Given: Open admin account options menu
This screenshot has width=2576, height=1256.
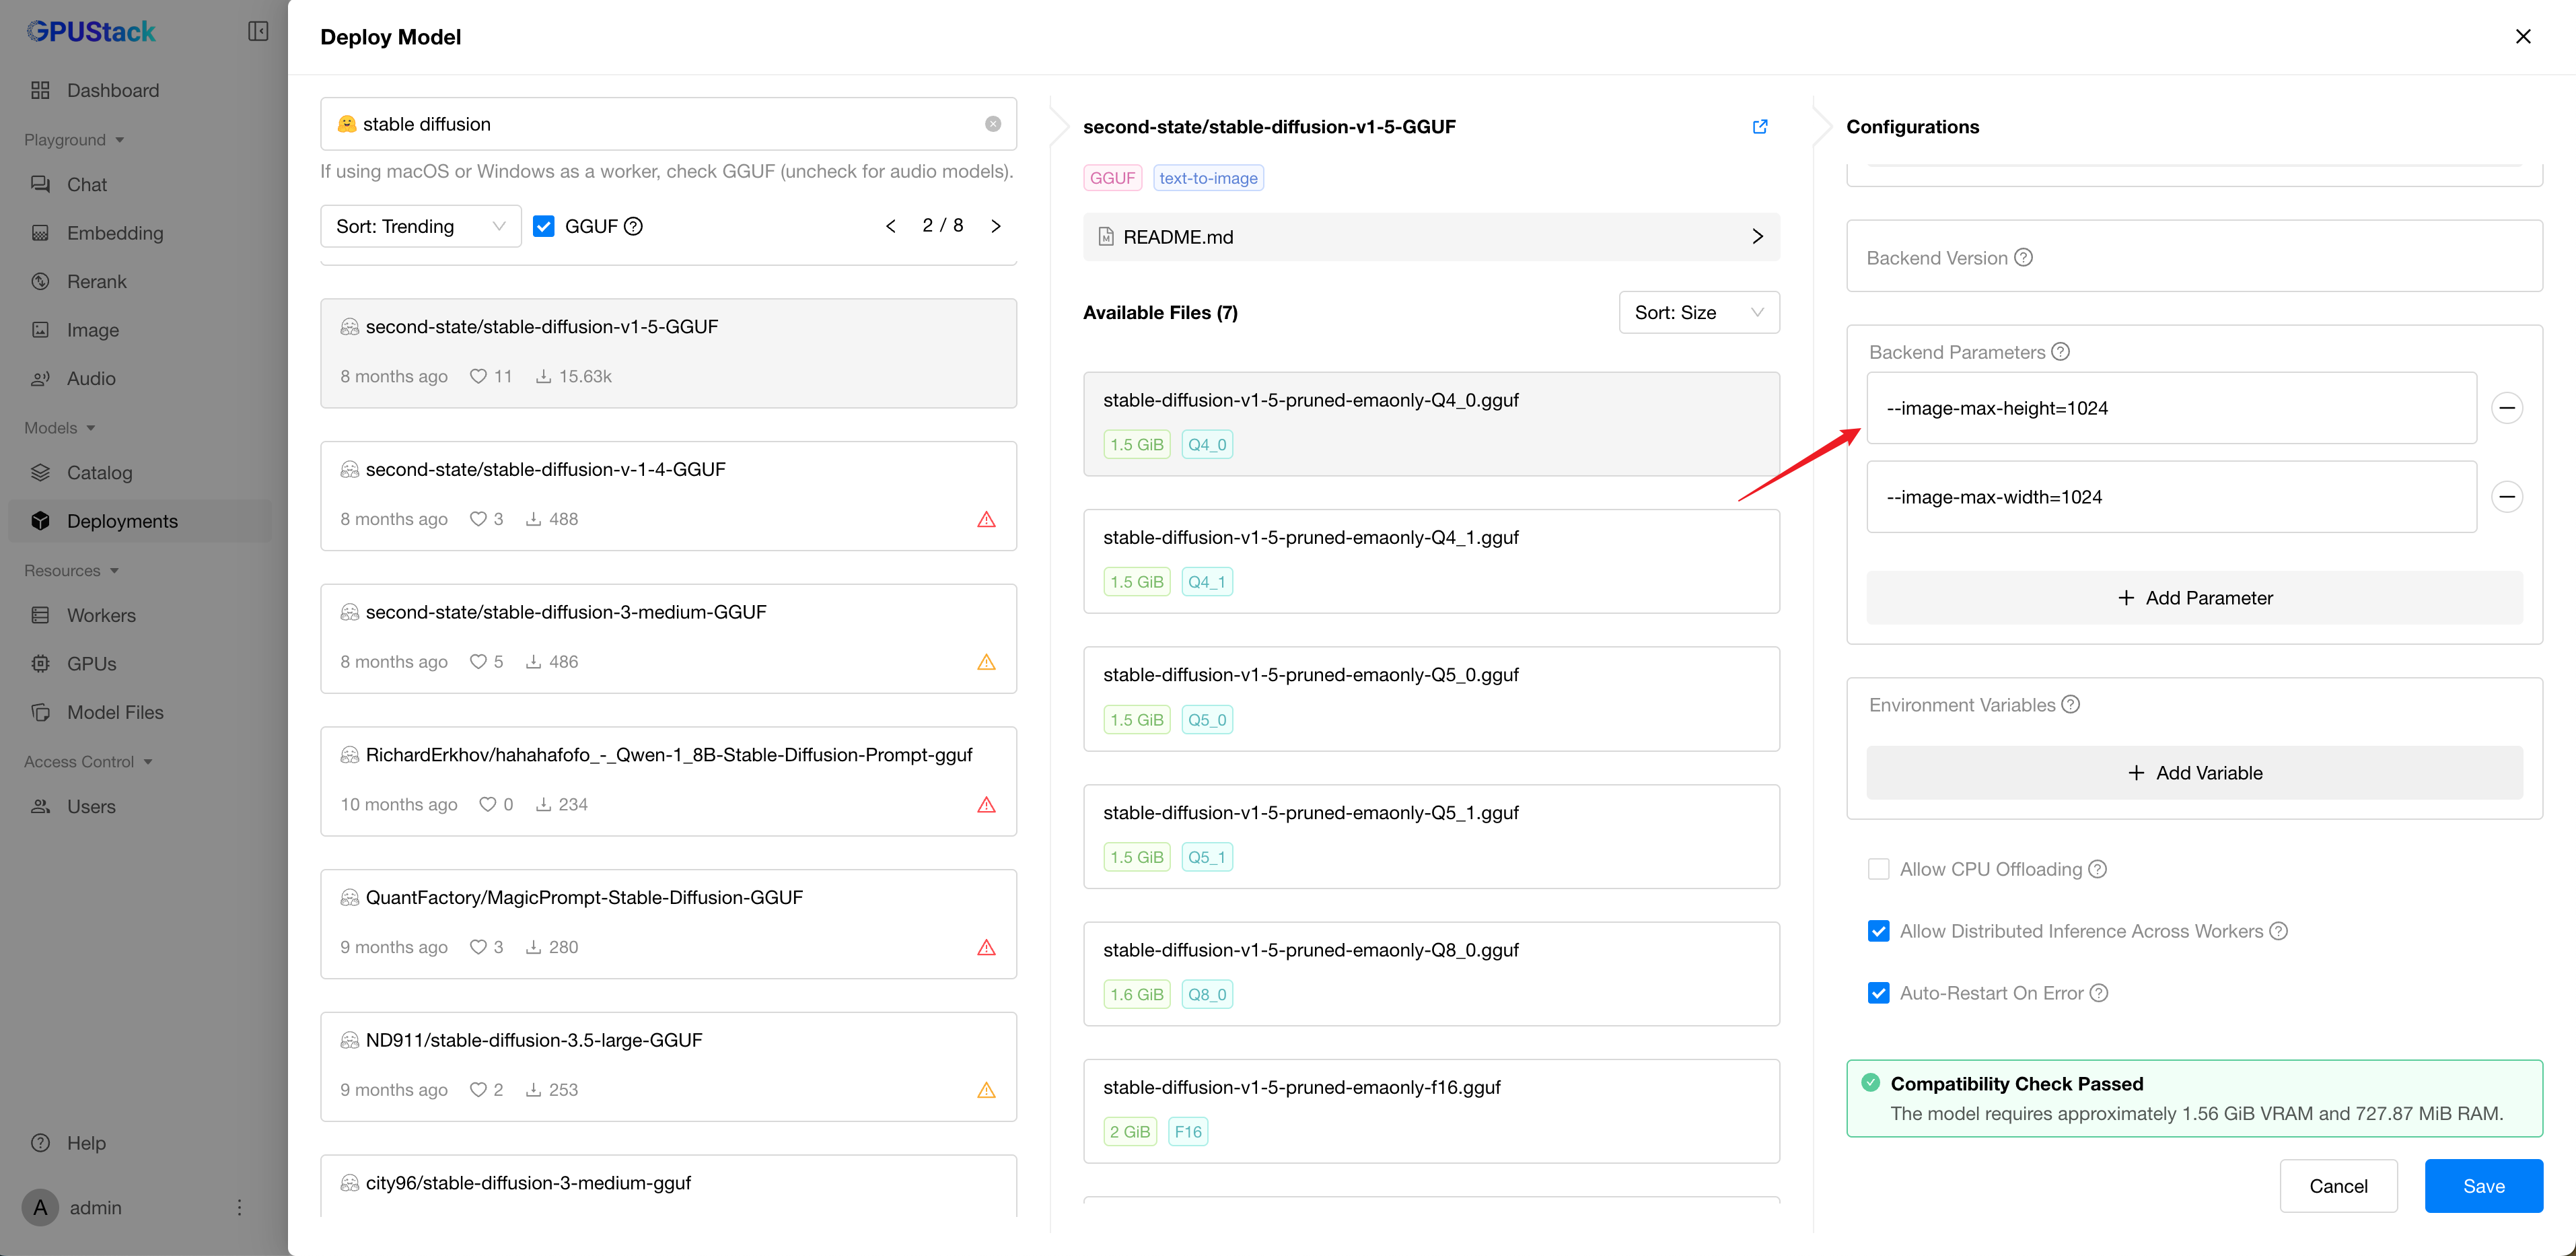Looking at the screenshot, I should pyautogui.click(x=239, y=1207).
